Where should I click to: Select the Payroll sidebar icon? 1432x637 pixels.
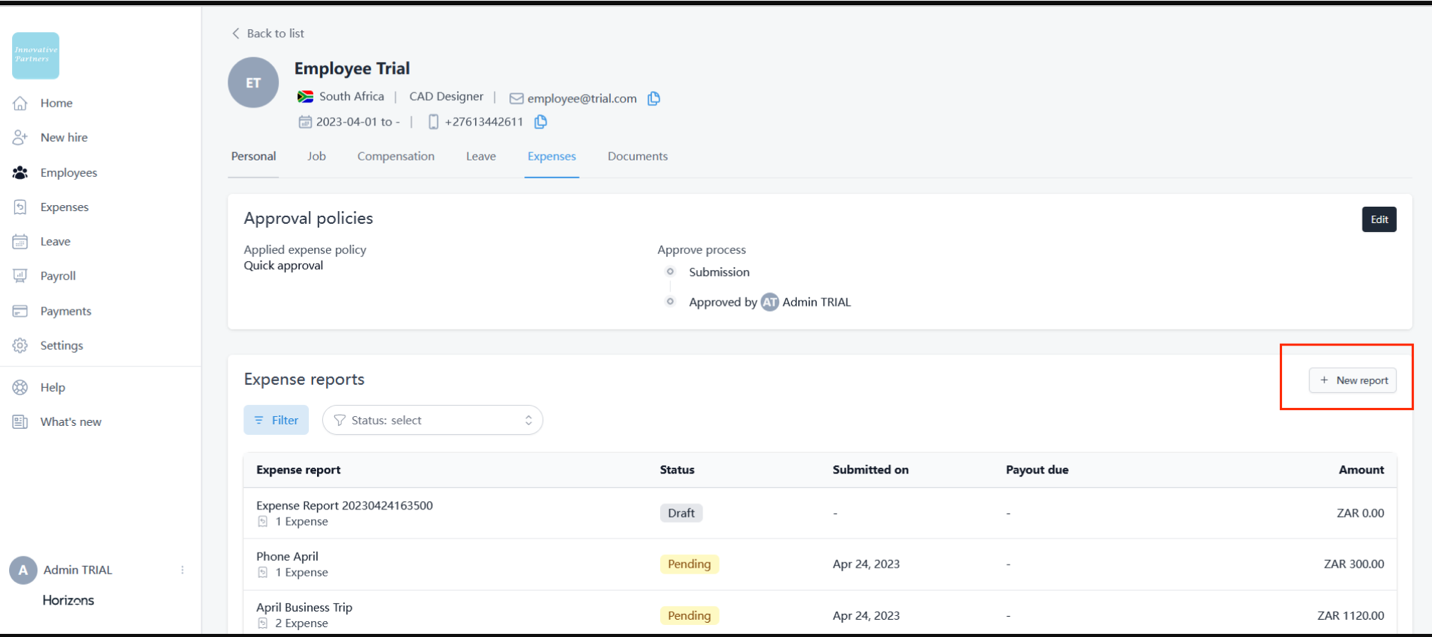[20, 276]
